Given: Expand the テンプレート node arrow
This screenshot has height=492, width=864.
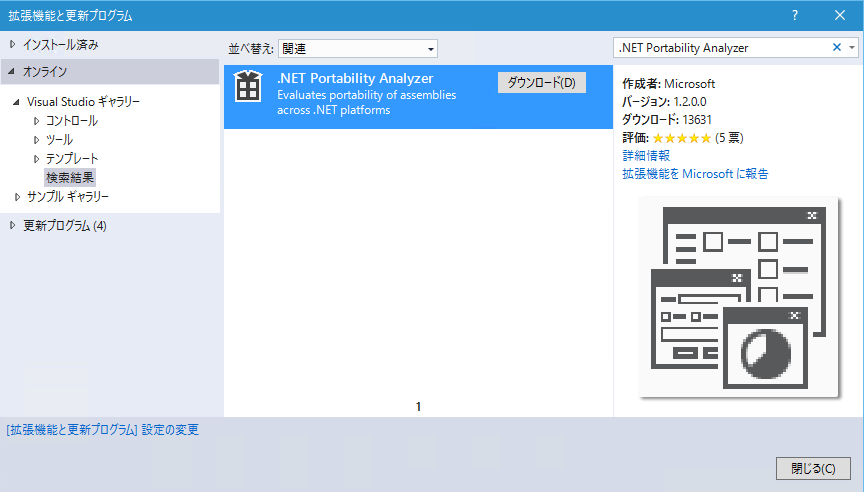Looking at the screenshot, I should tap(36, 159).
